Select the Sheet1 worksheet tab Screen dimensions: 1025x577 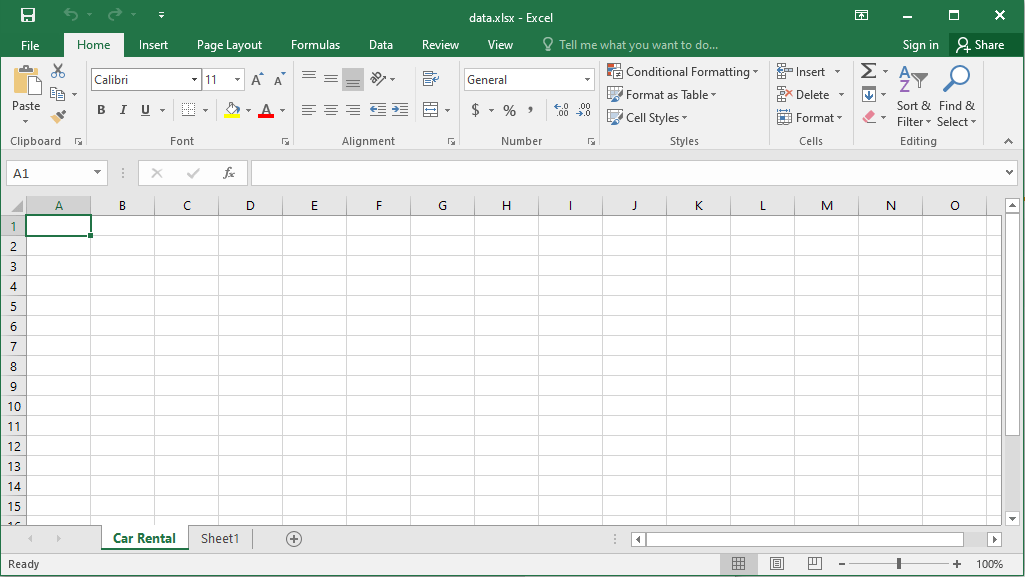click(220, 538)
